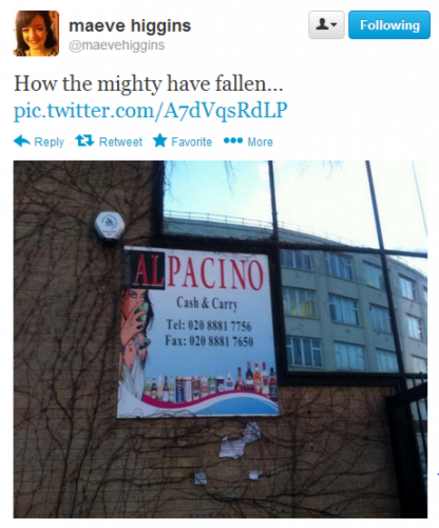Viewport: 439px width, 528px height.
Task: Click the white alarm box in the photo
Action: coord(109,226)
